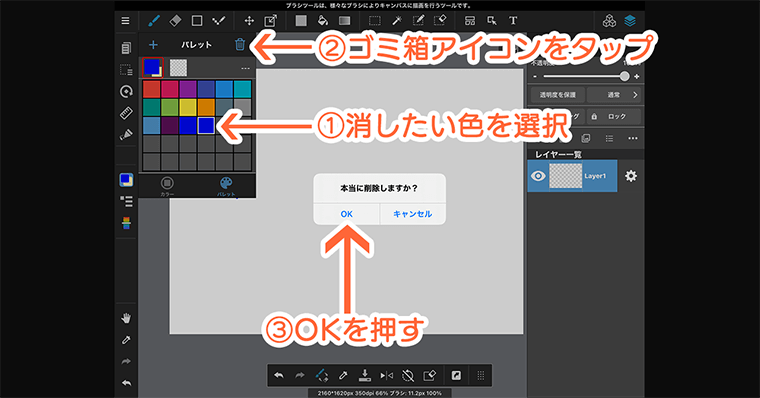Toggle the ロック layer lock
Screen dimensions: 760x398
point(614,116)
